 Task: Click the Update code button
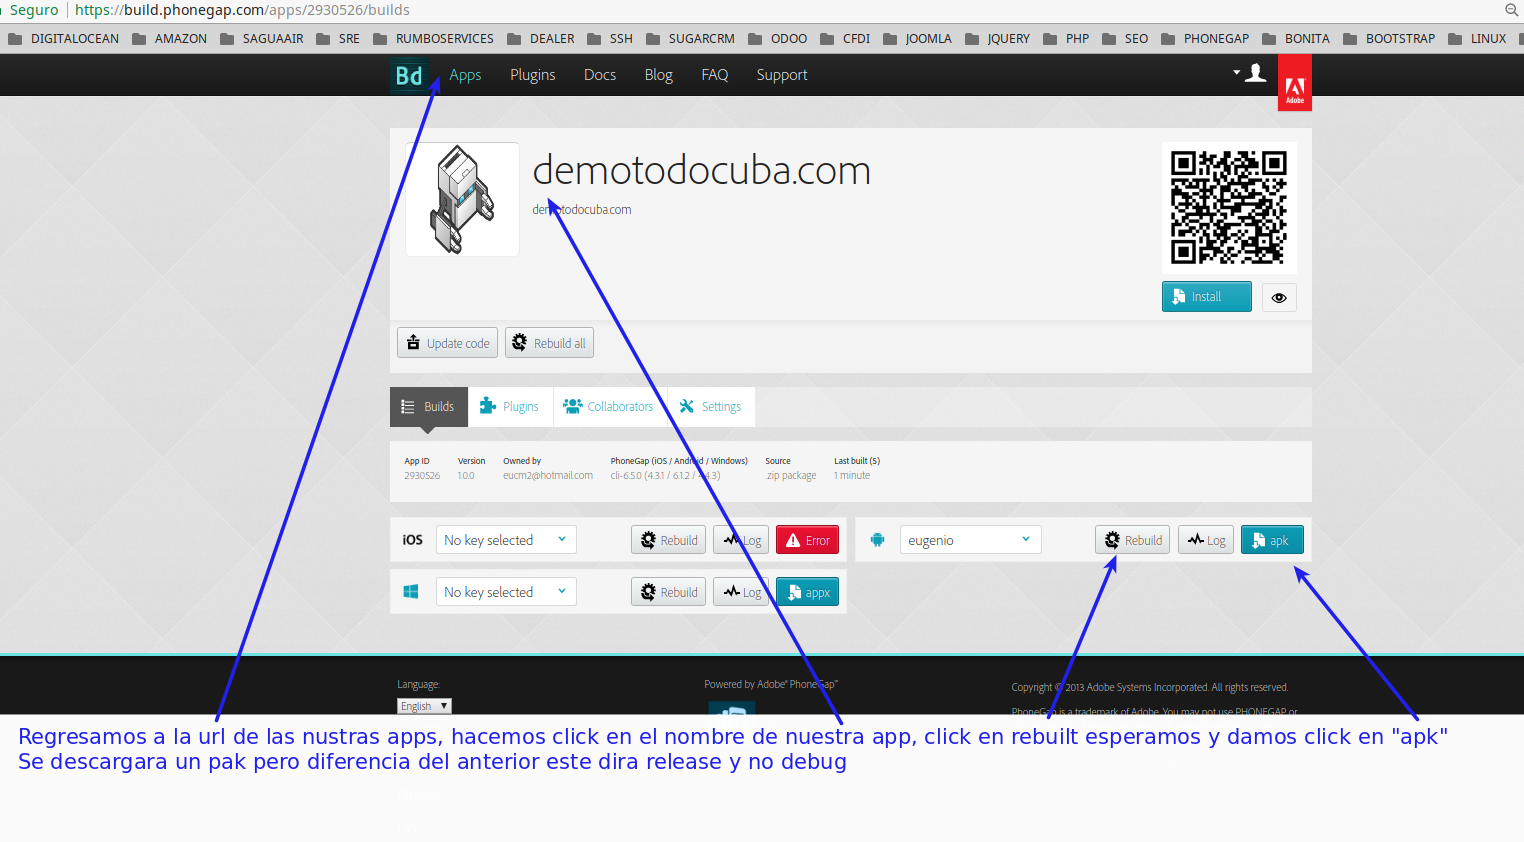(x=447, y=343)
